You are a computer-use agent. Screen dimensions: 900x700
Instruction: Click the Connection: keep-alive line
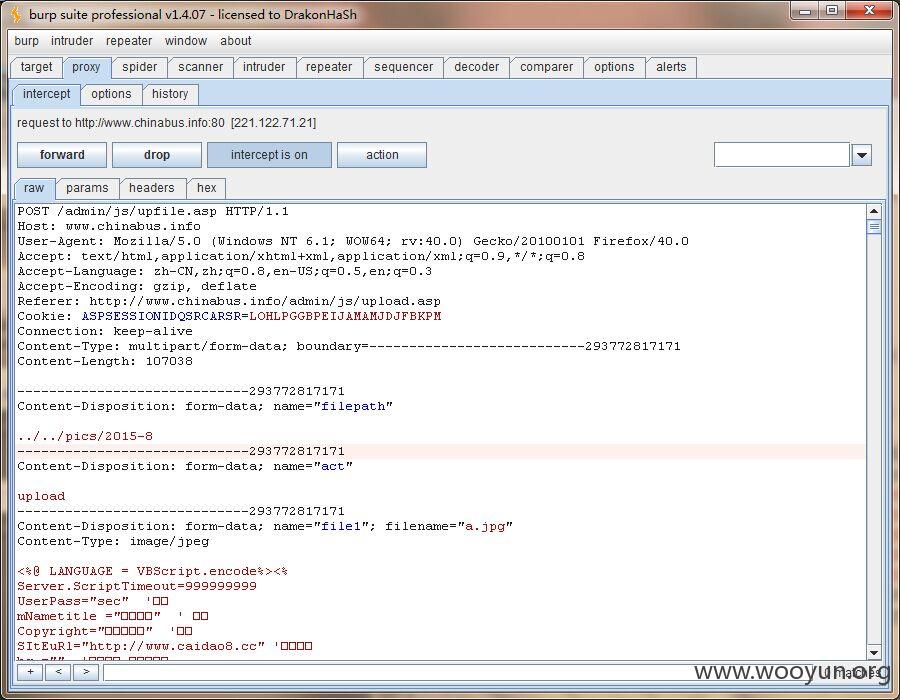pyautogui.click(x=105, y=331)
